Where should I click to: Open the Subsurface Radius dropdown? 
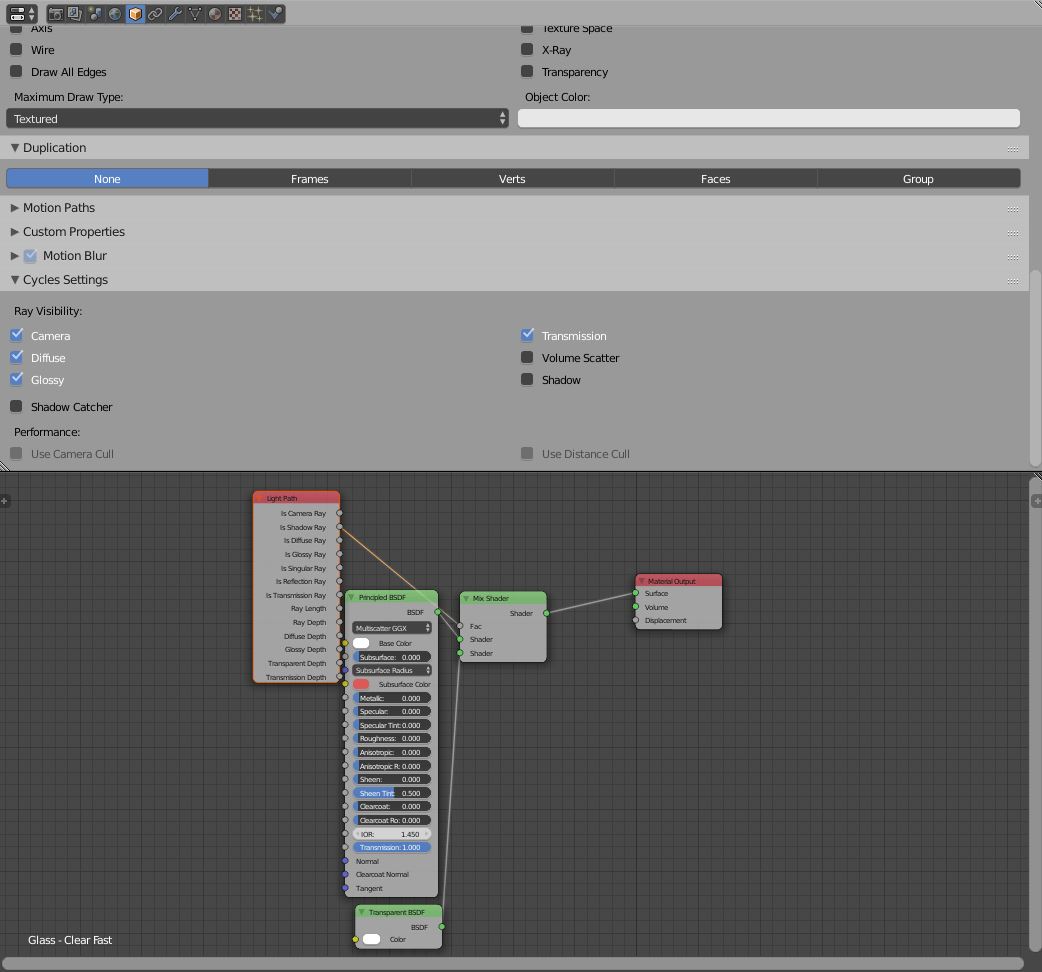(x=392, y=670)
